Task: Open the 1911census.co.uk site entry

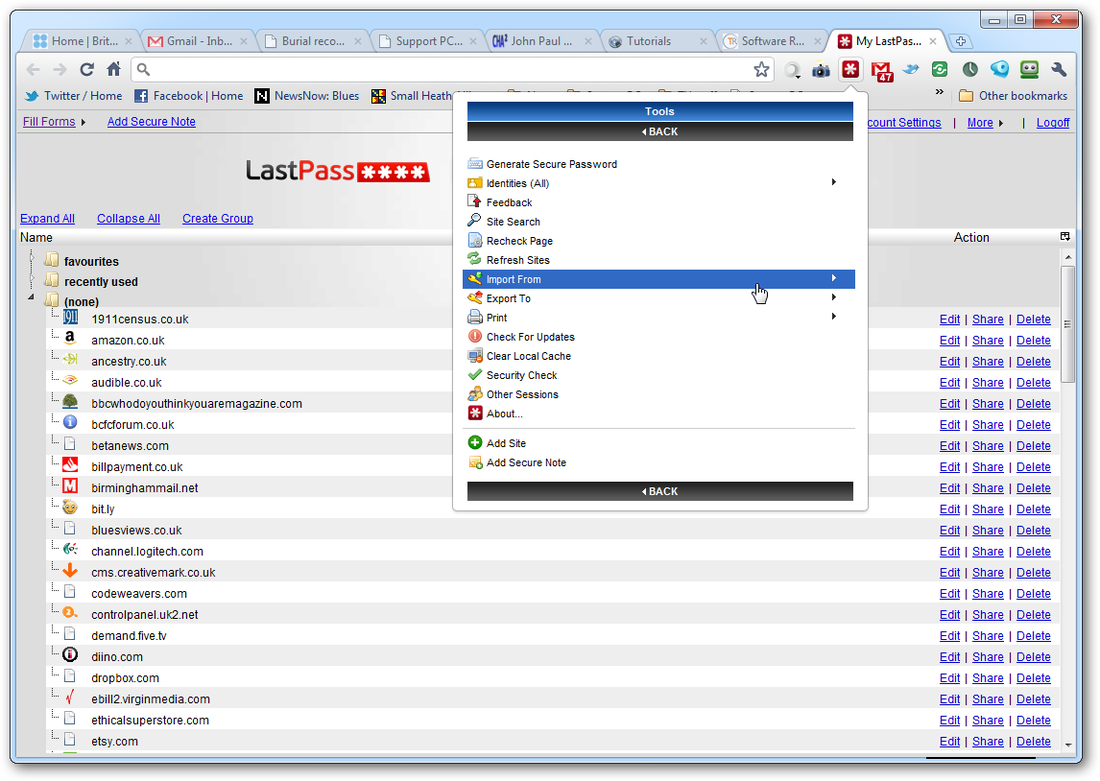Action: tap(140, 319)
